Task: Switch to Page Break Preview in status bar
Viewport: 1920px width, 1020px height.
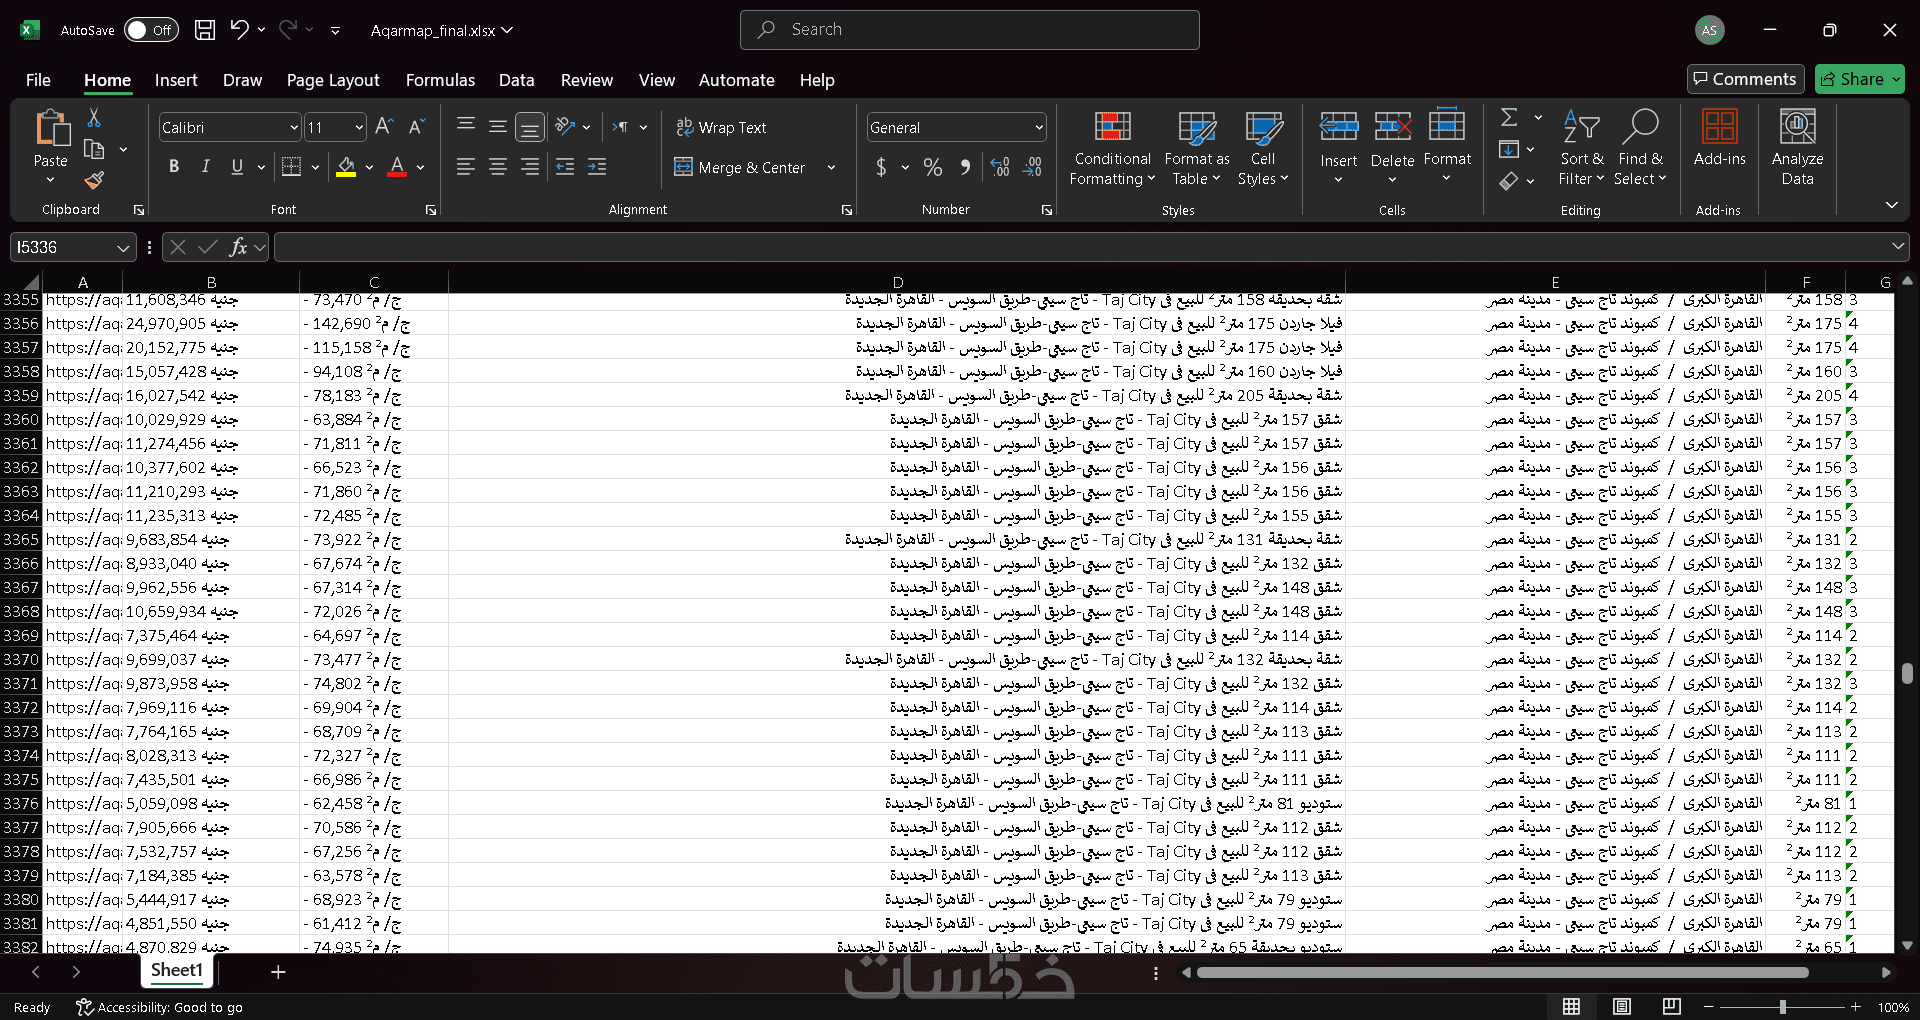Action: (x=1672, y=1007)
